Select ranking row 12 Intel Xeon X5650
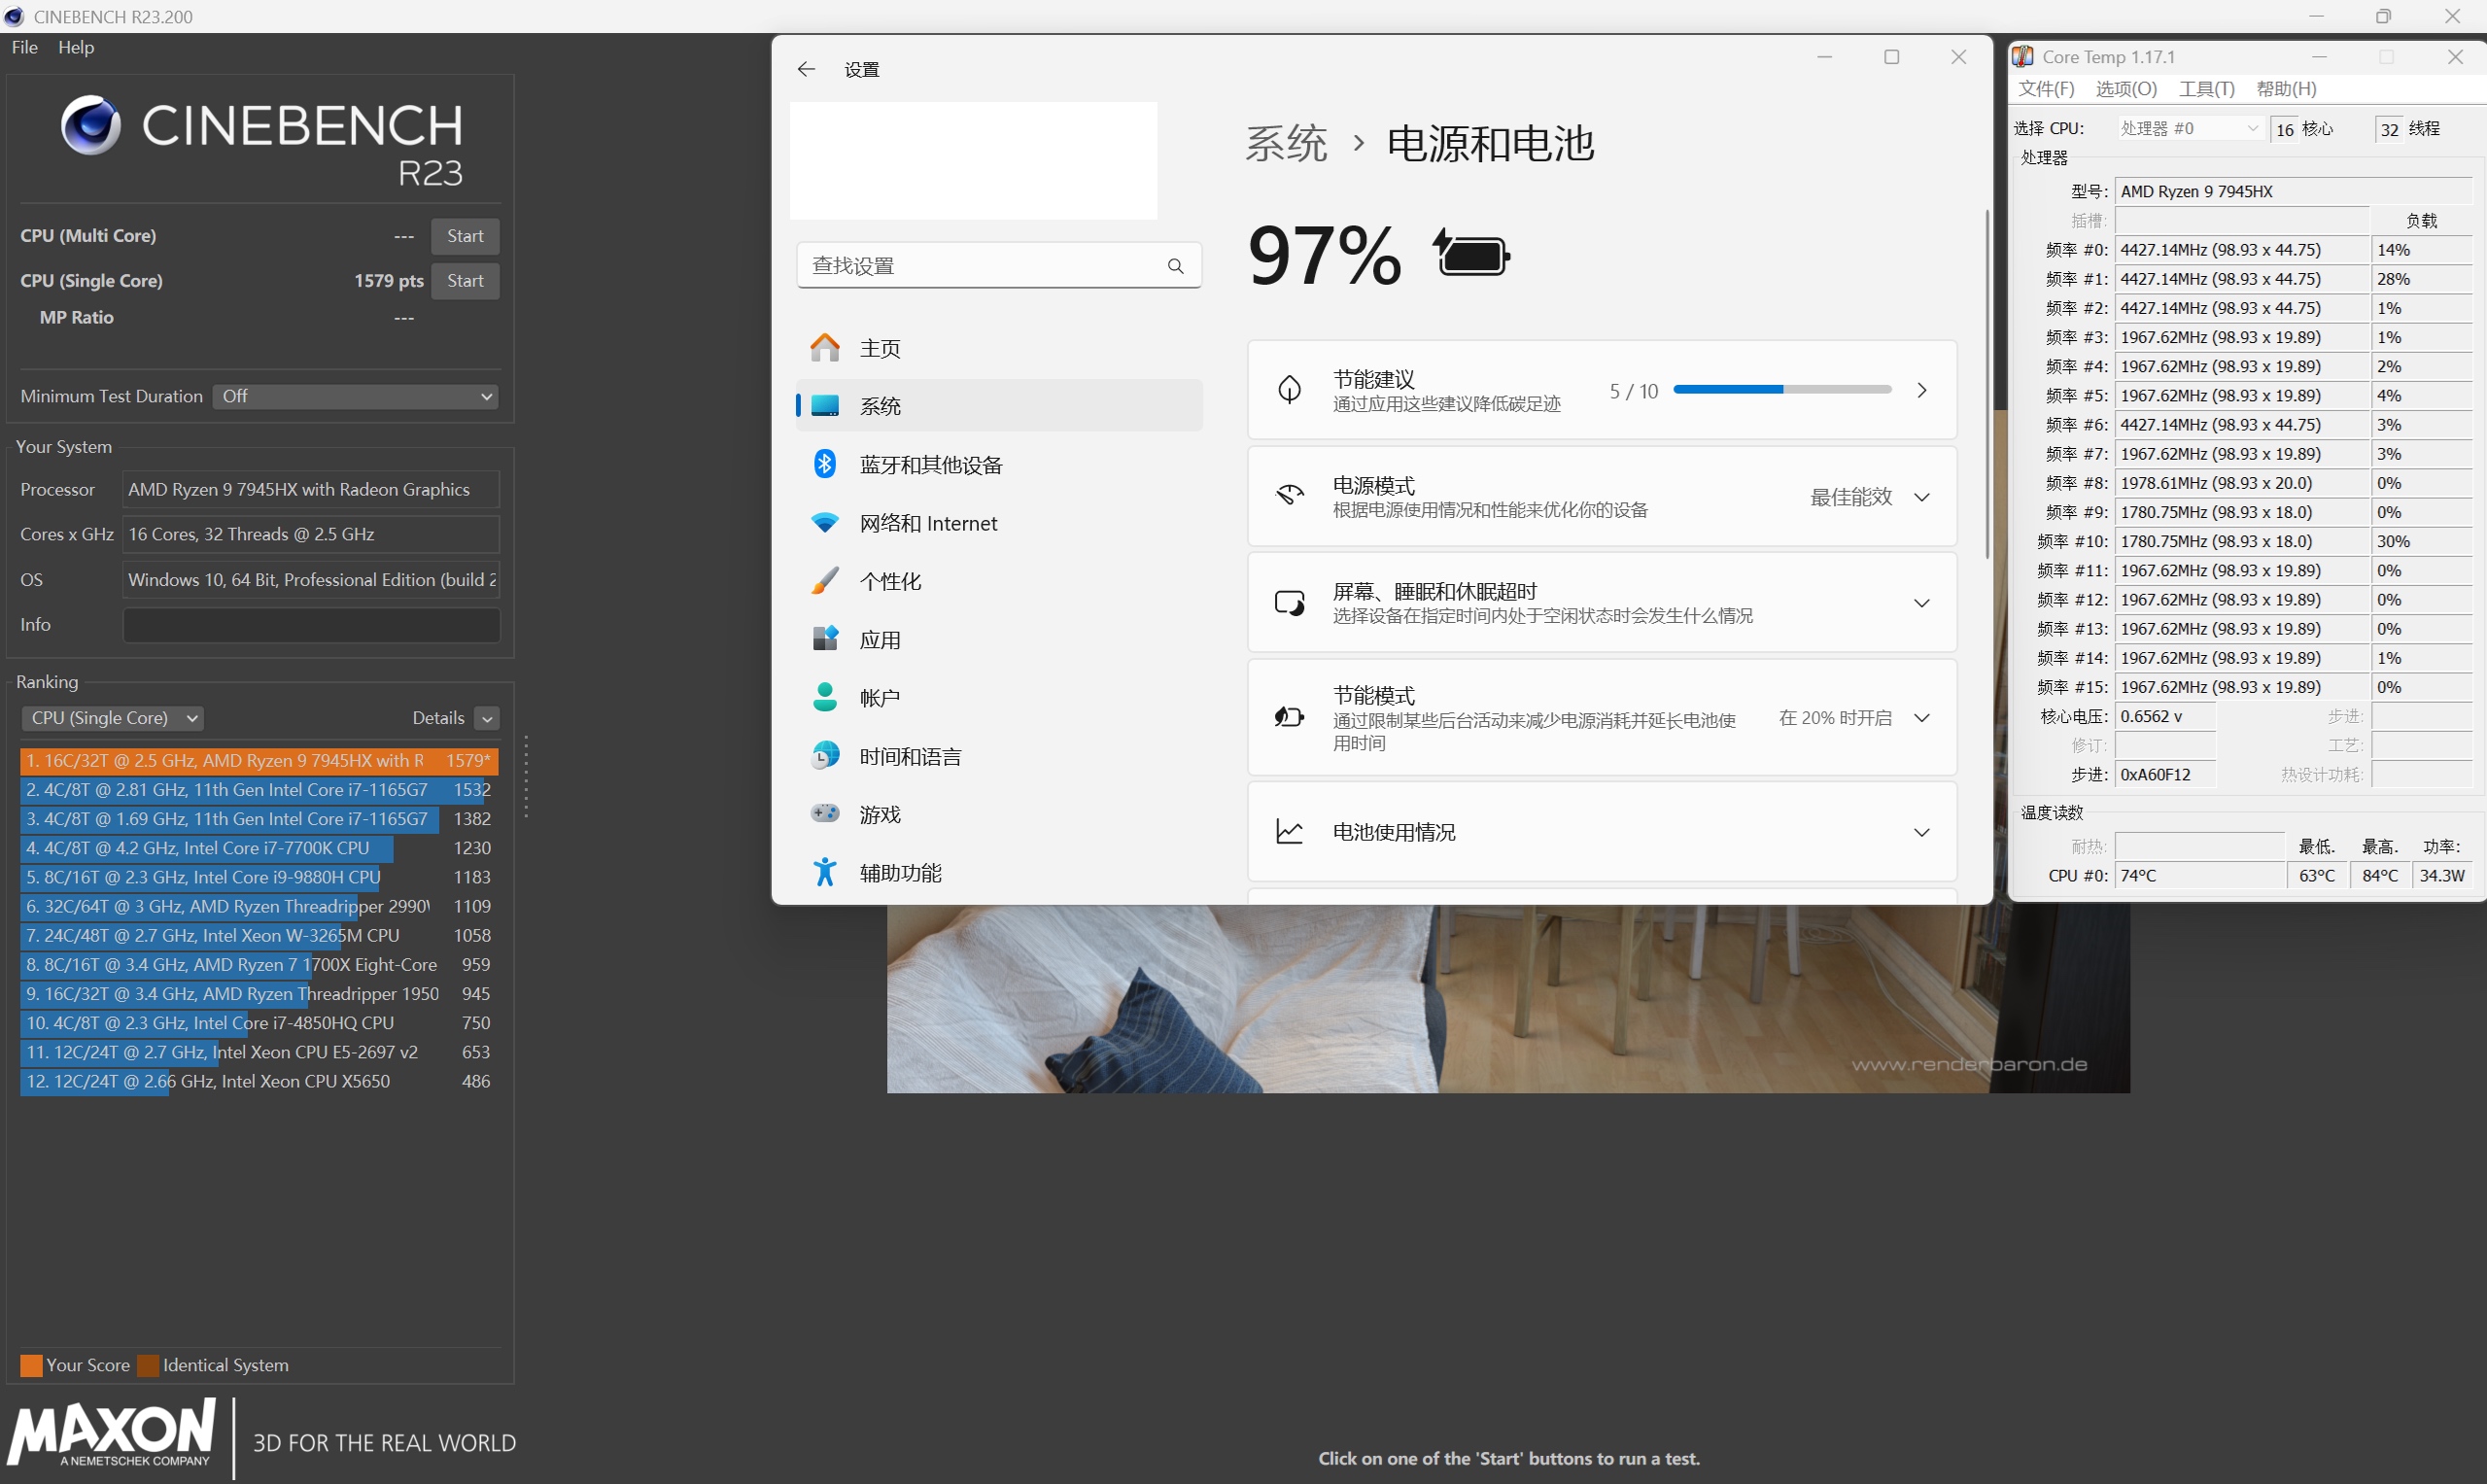Screen dimensions: 2487x1484 [x=259, y=1081]
